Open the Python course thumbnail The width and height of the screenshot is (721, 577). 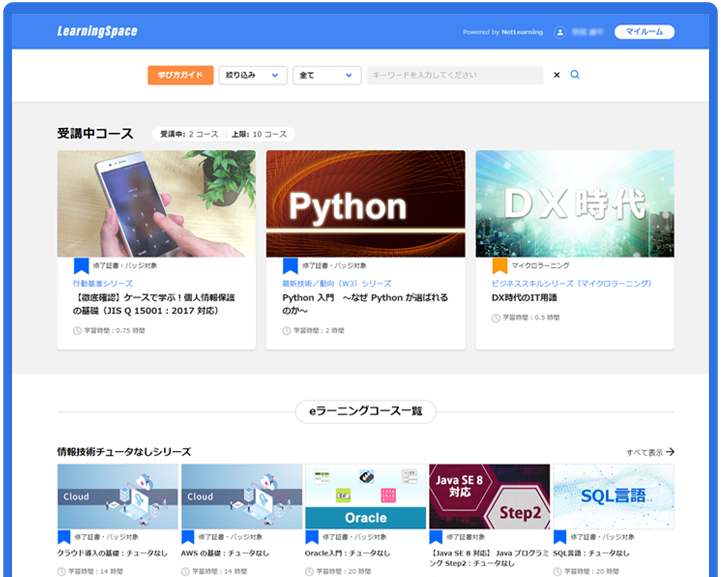click(366, 204)
